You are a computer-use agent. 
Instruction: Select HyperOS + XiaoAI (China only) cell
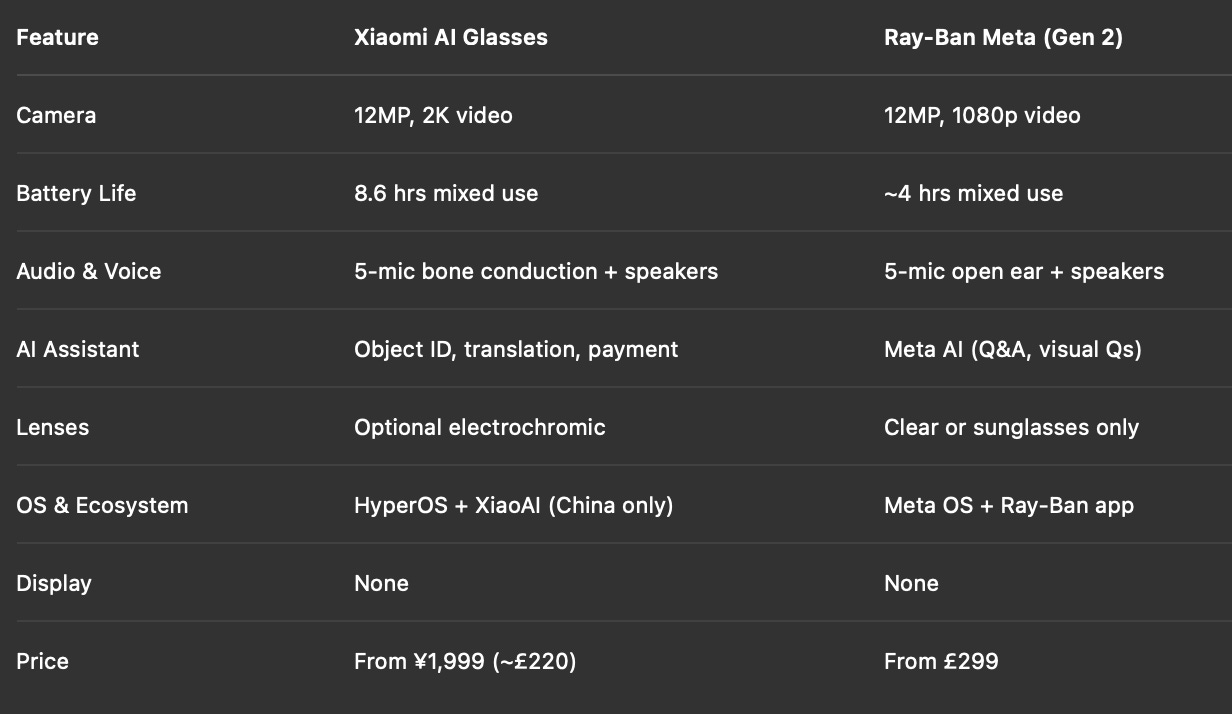[513, 506]
